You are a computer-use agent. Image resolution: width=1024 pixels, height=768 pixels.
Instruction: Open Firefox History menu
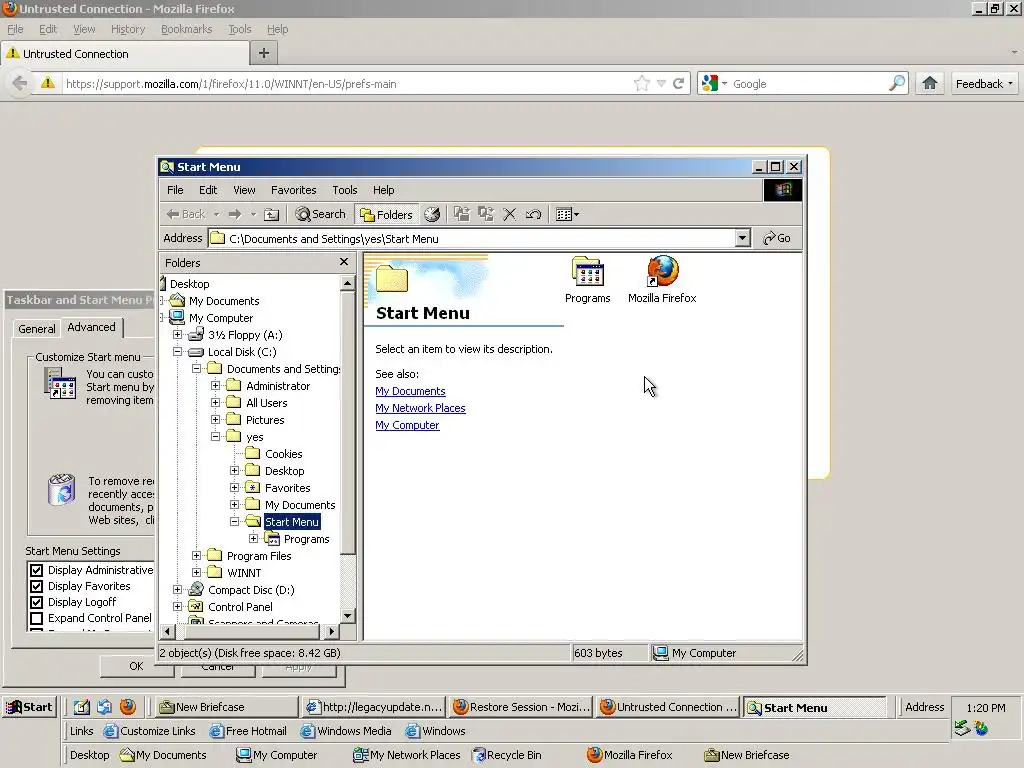128,29
